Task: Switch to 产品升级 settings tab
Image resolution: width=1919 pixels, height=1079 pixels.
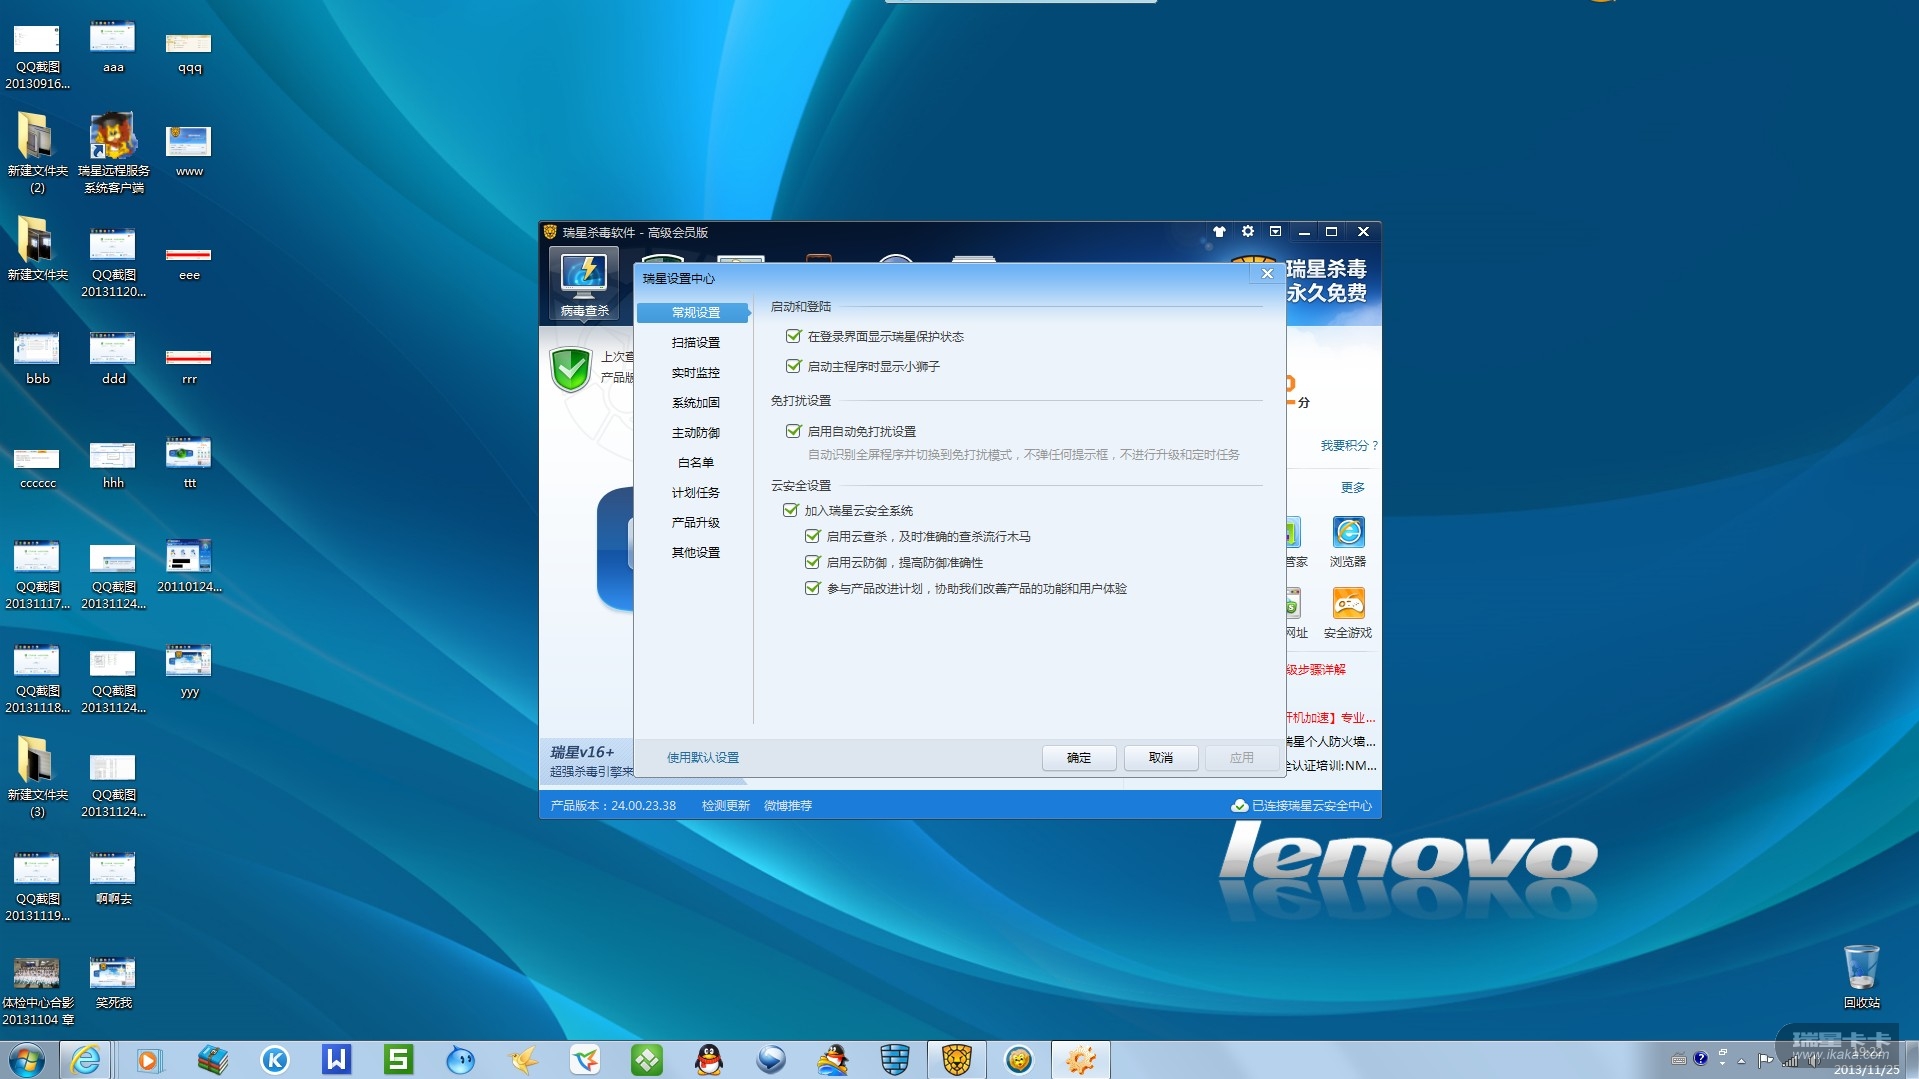Action: [x=696, y=523]
